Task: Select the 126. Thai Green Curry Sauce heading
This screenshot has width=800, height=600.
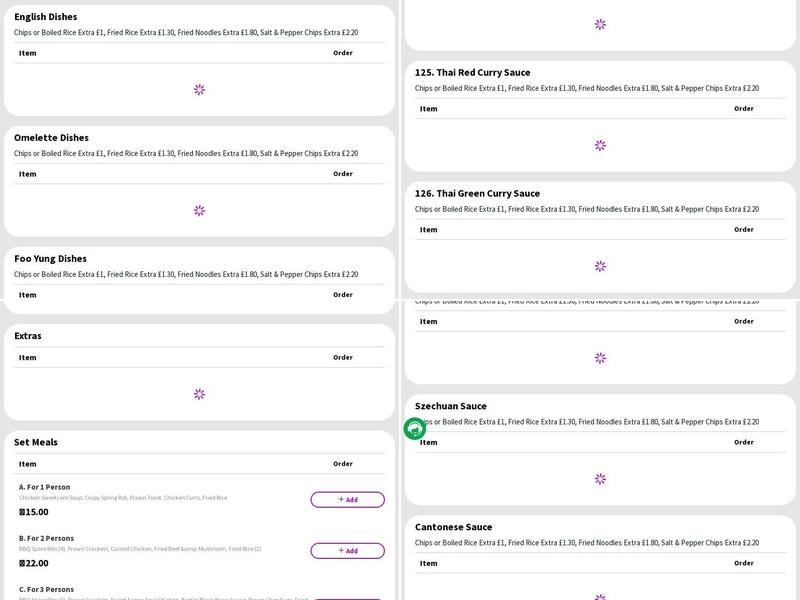Action: tap(477, 194)
